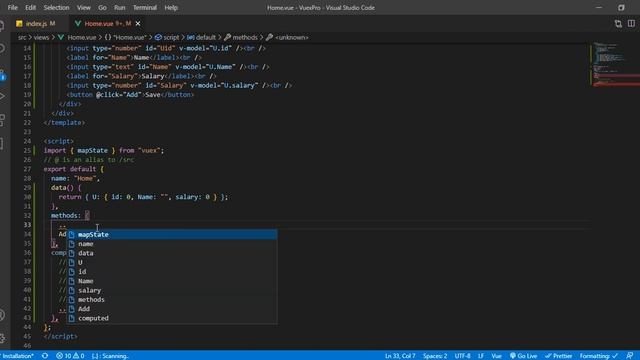Click the <unknown> breadcrumb segment
640x360 pixels.
point(292,37)
